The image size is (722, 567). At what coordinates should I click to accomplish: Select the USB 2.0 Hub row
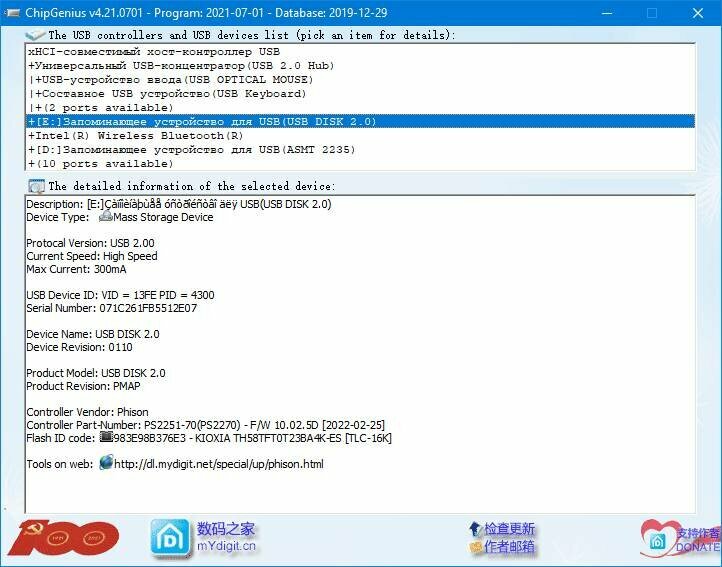(x=360, y=65)
